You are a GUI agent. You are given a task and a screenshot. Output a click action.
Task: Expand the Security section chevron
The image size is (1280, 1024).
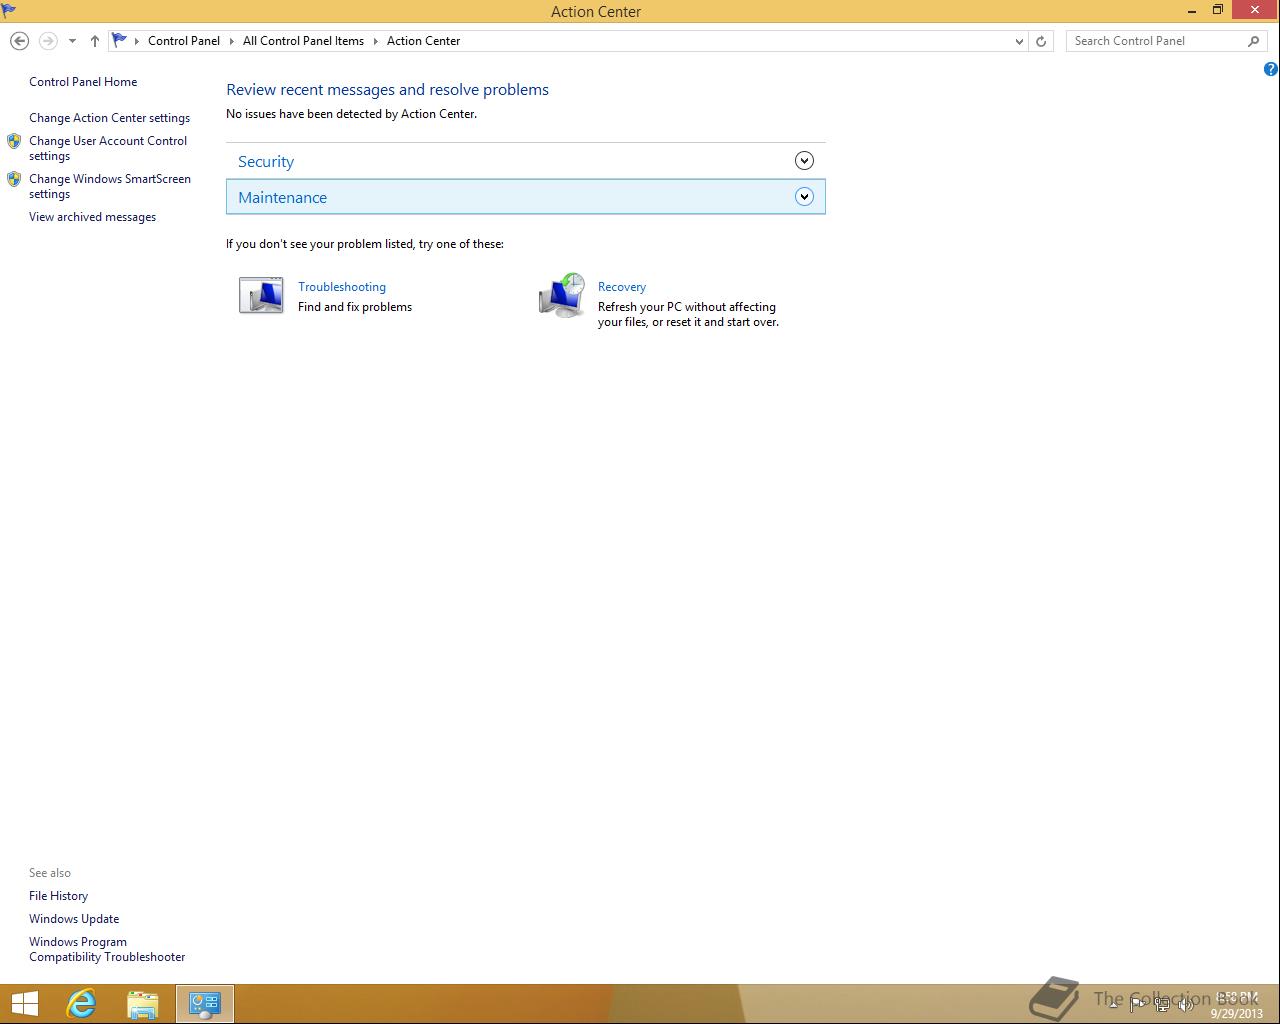(x=804, y=161)
